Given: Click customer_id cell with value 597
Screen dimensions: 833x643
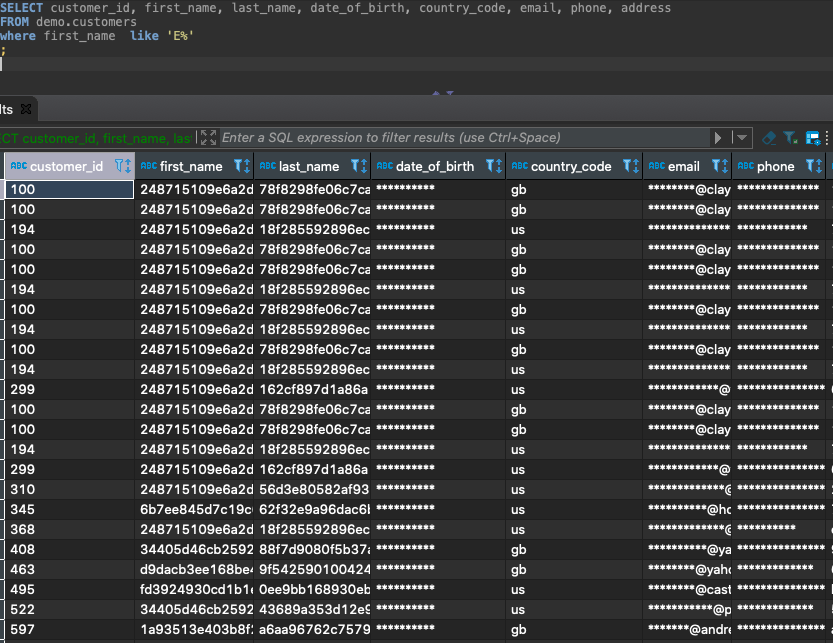Looking at the screenshot, I should (x=70, y=630).
